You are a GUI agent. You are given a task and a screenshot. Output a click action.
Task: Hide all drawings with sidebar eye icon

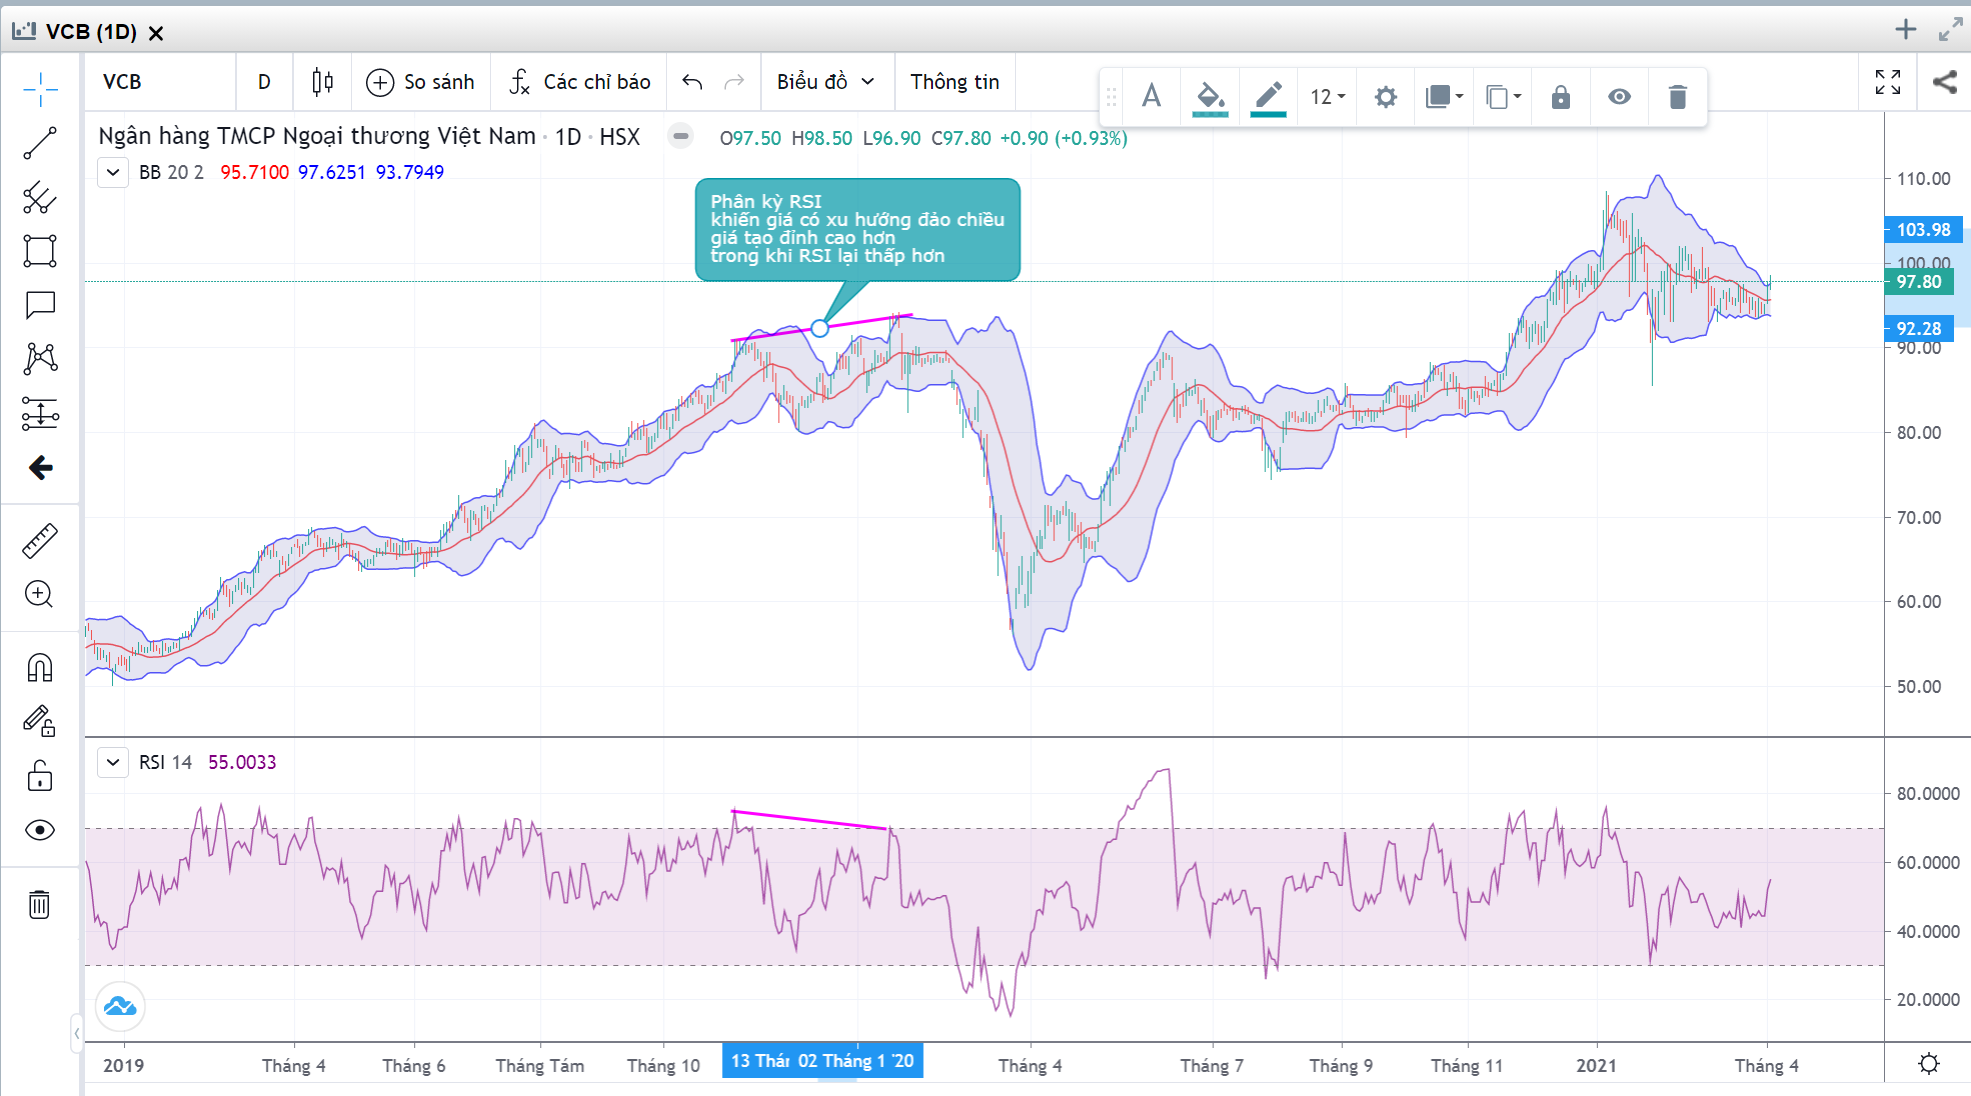[40, 830]
